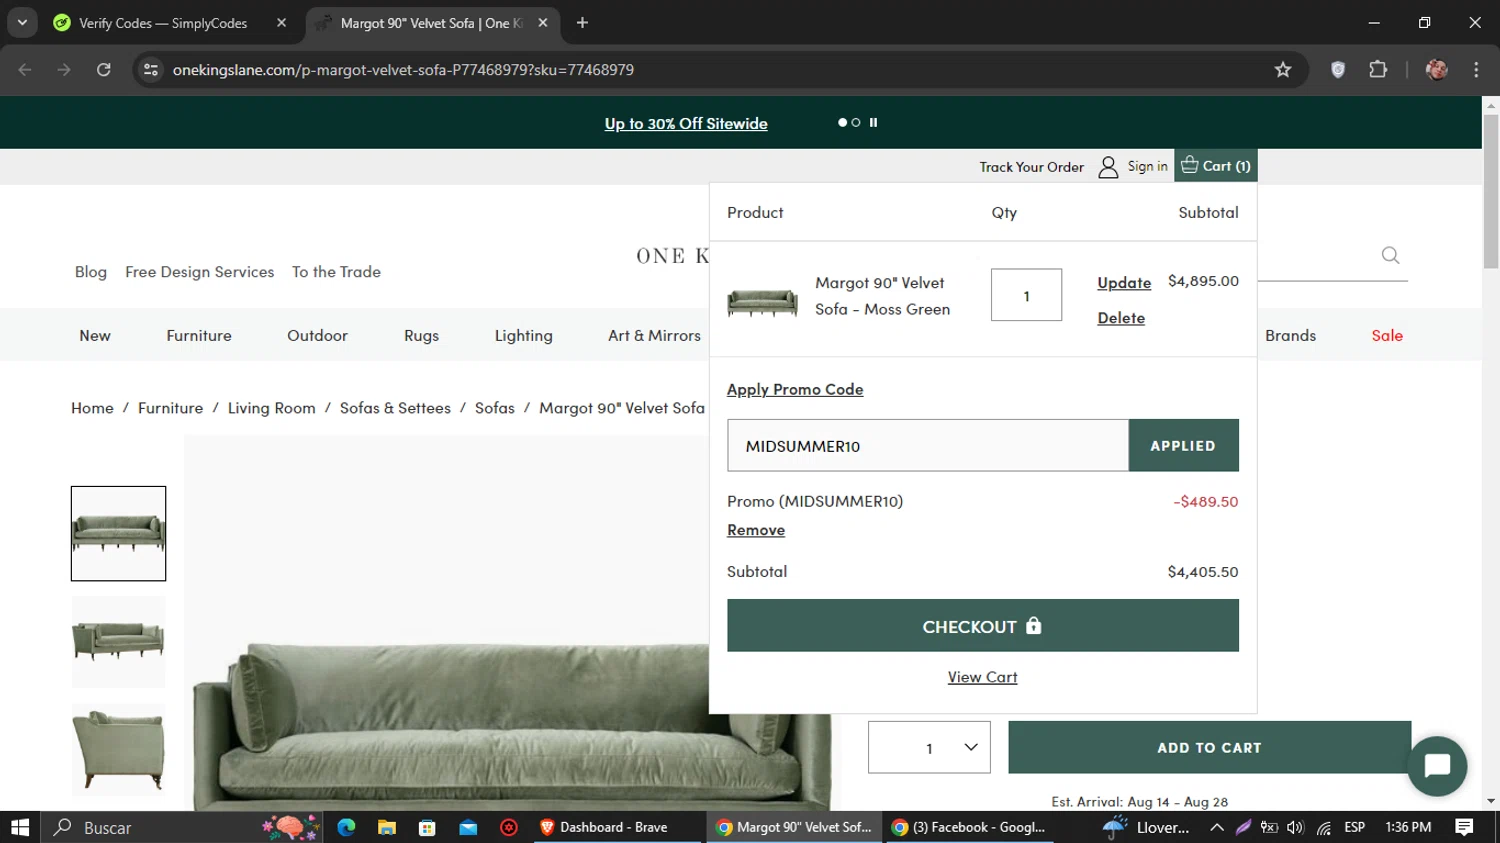Image resolution: width=1500 pixels, height=843 pixels.
Task: Close the Margot Velvet Sofa tab
Action: click(543, 23)
